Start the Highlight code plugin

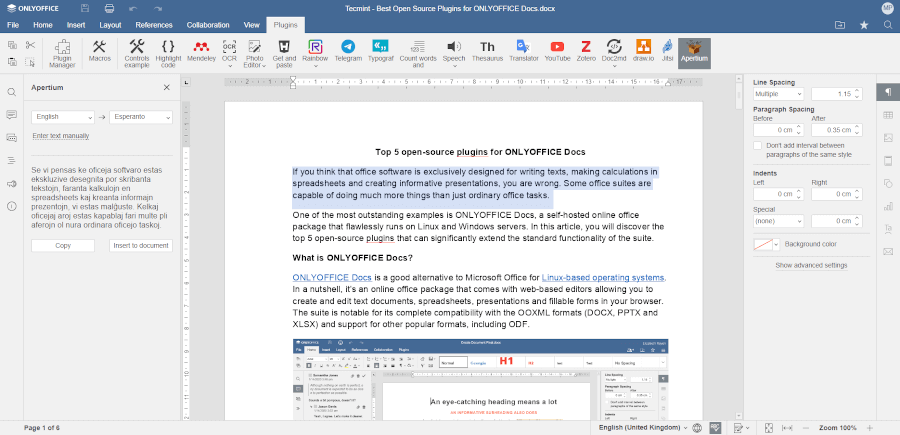(x=168, y=53)
